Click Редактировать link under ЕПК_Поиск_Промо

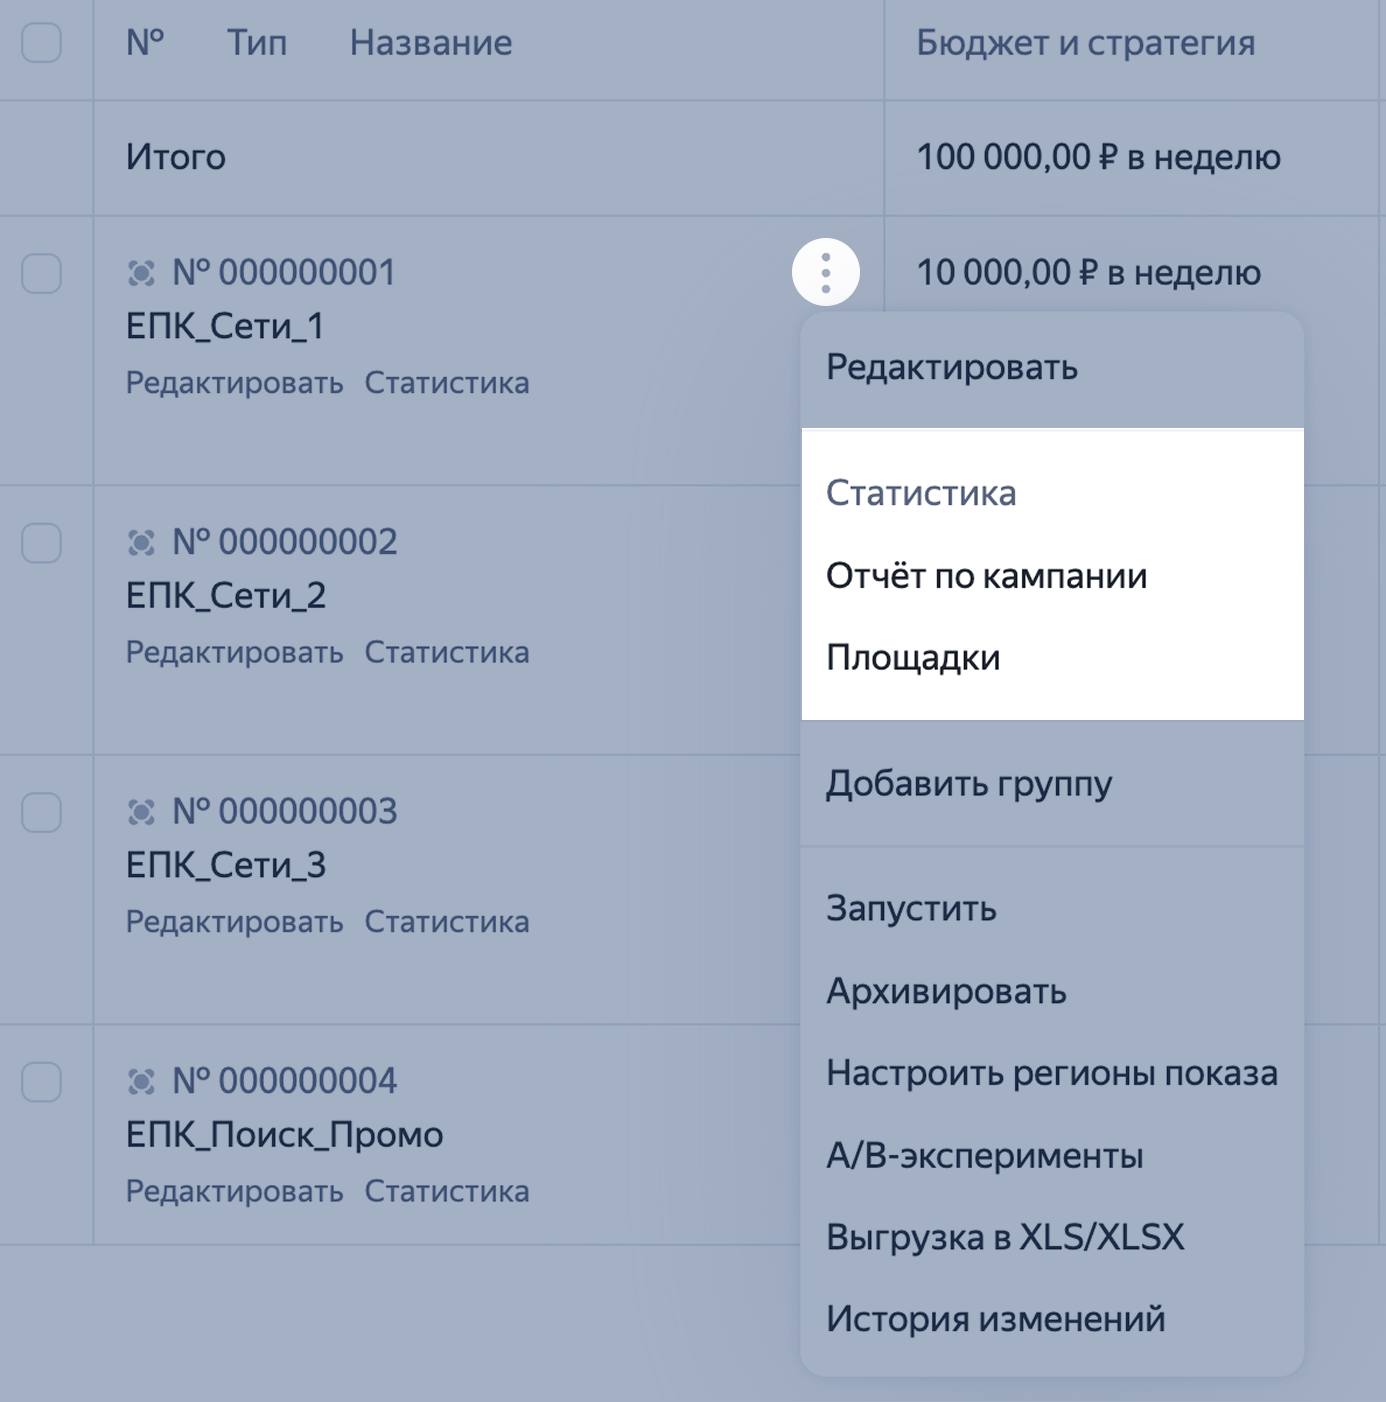pos(235,1191)
